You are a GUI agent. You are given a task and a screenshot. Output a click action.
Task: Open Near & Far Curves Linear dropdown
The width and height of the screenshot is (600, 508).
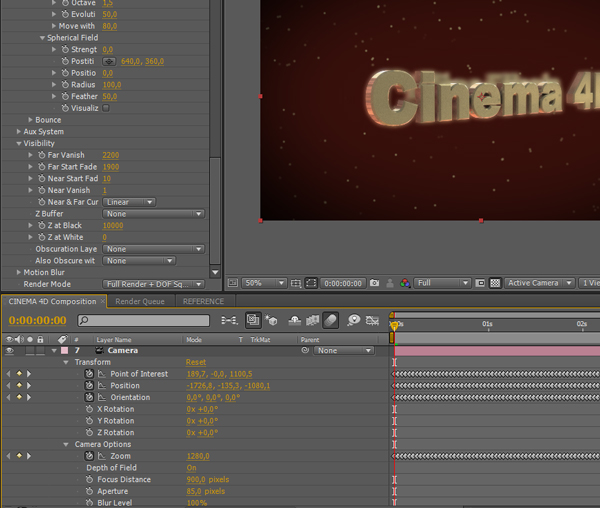[x=129, y=202]
